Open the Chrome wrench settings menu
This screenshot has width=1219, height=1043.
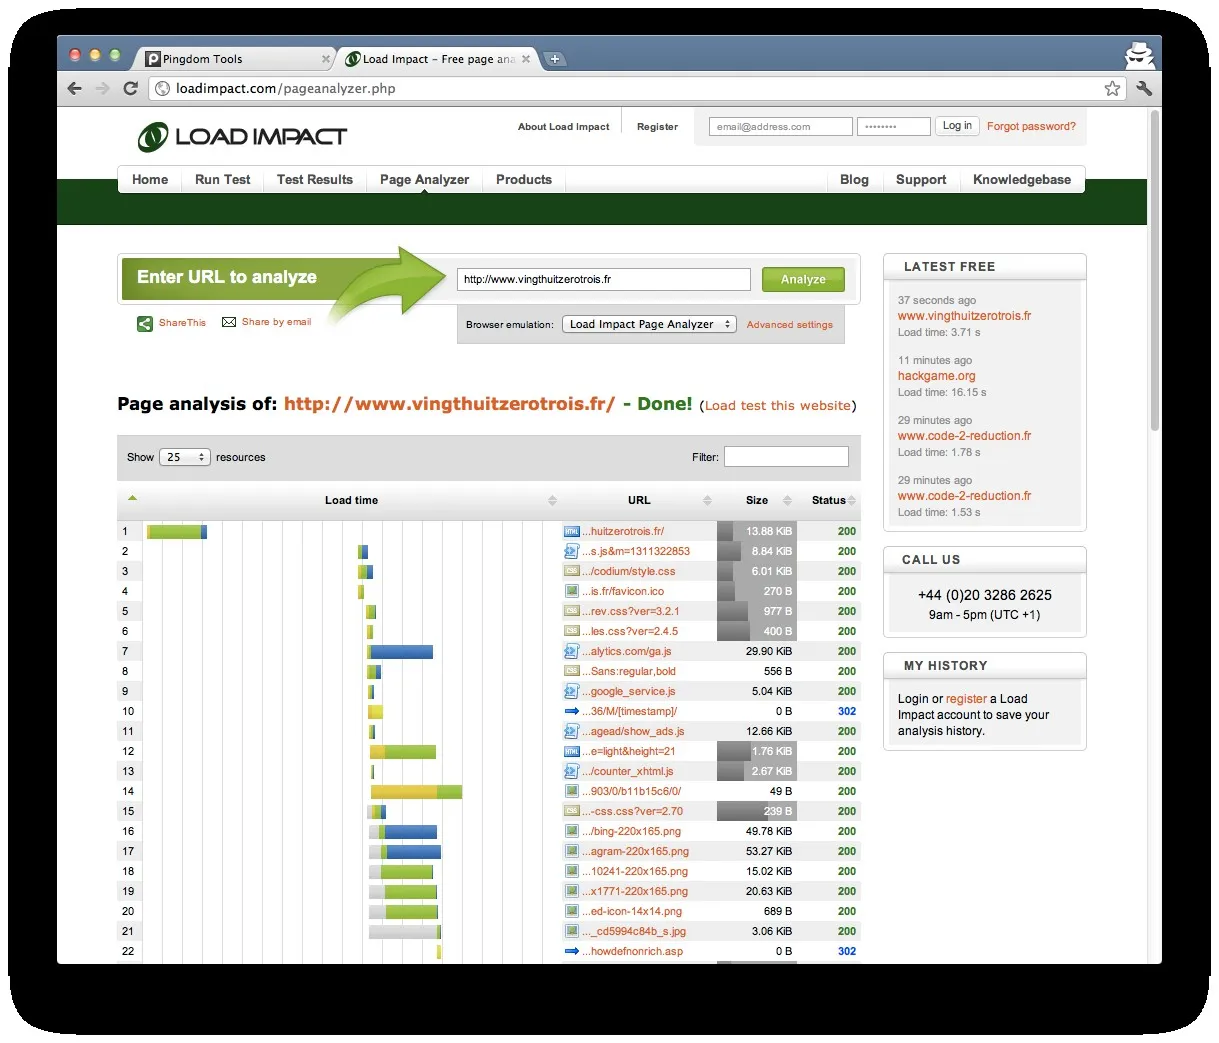[1144, 88]
